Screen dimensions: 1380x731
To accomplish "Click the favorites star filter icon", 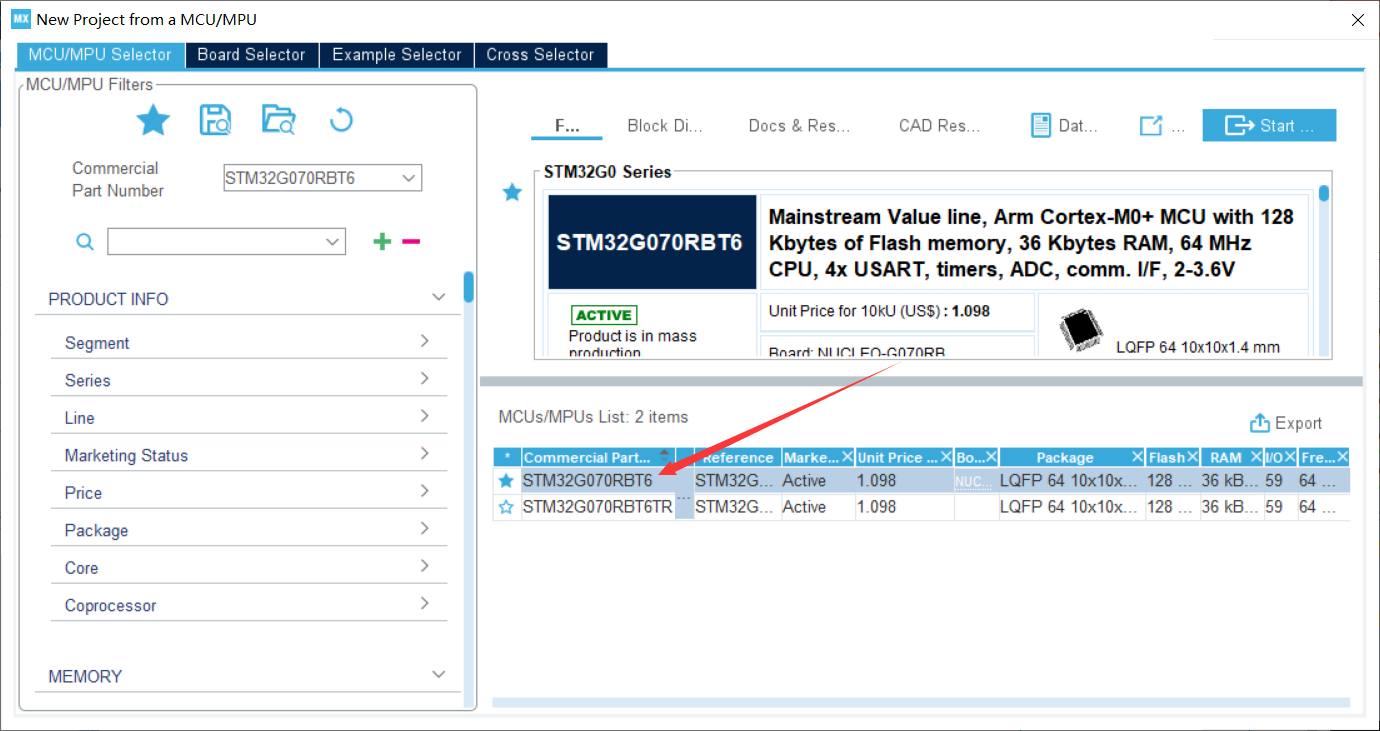I will click(x=153, y=121).
